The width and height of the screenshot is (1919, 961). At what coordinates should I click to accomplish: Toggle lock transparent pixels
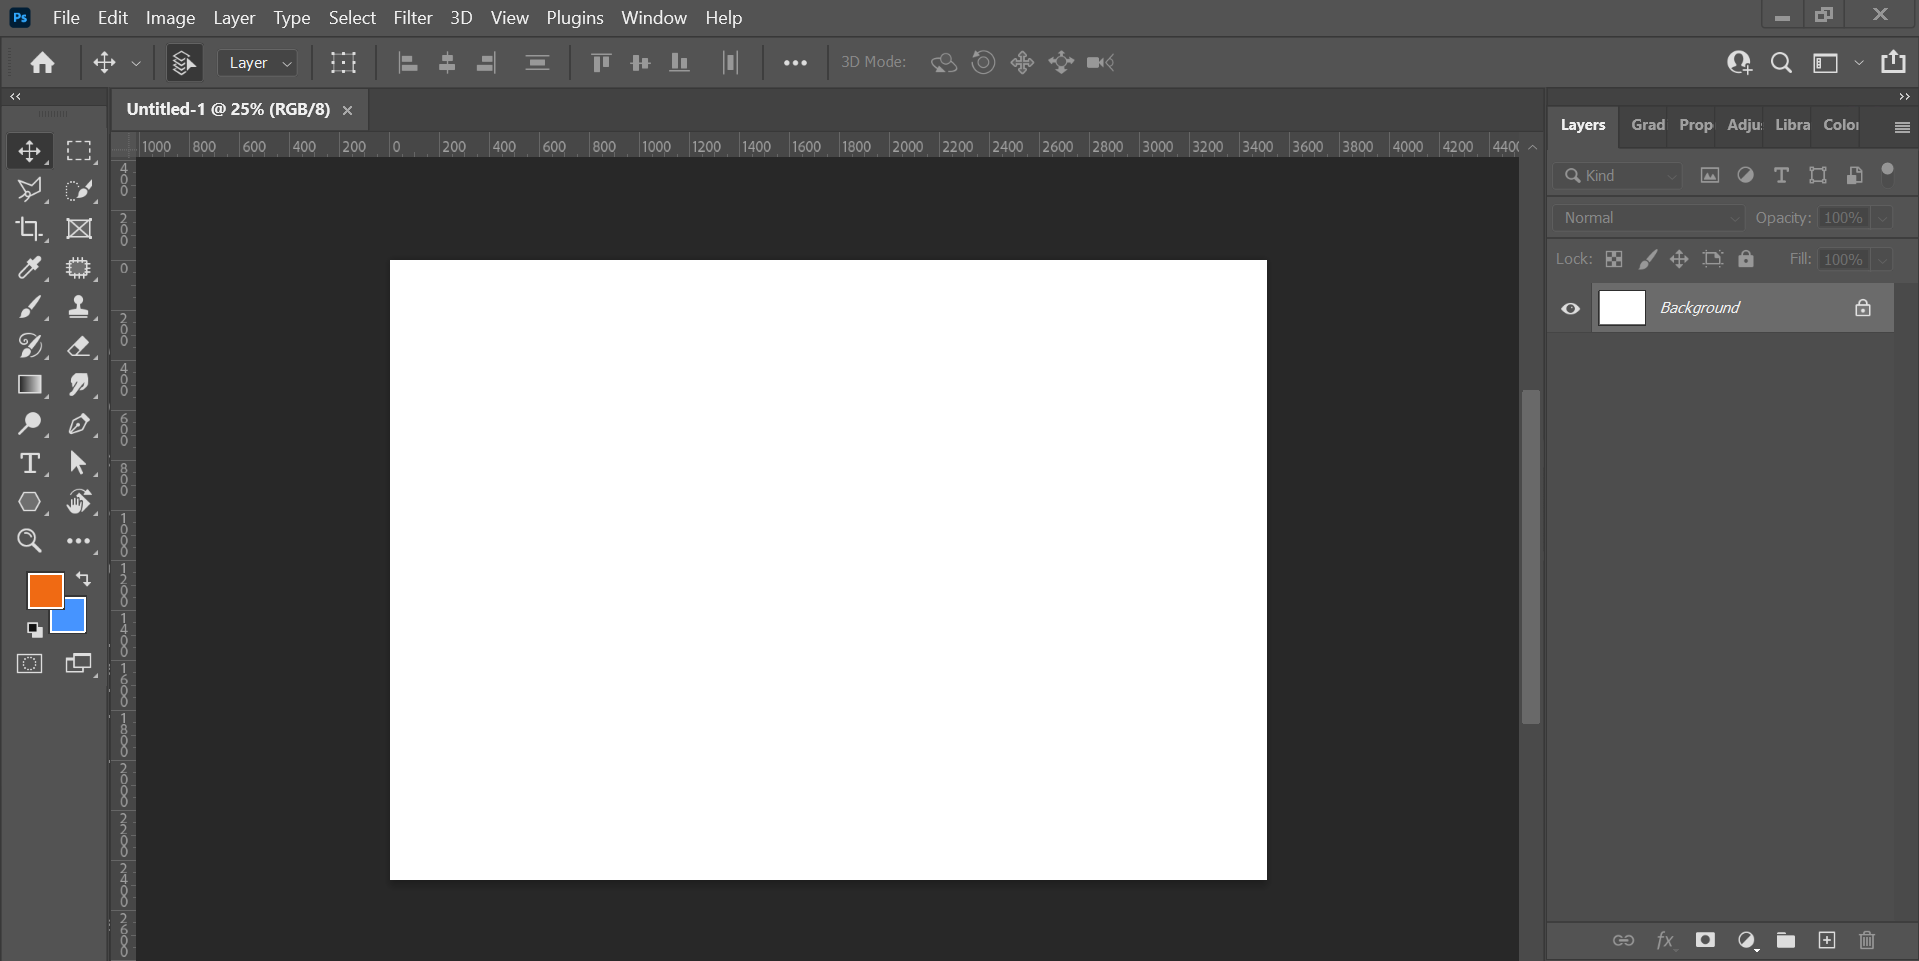pos(1614,259)
